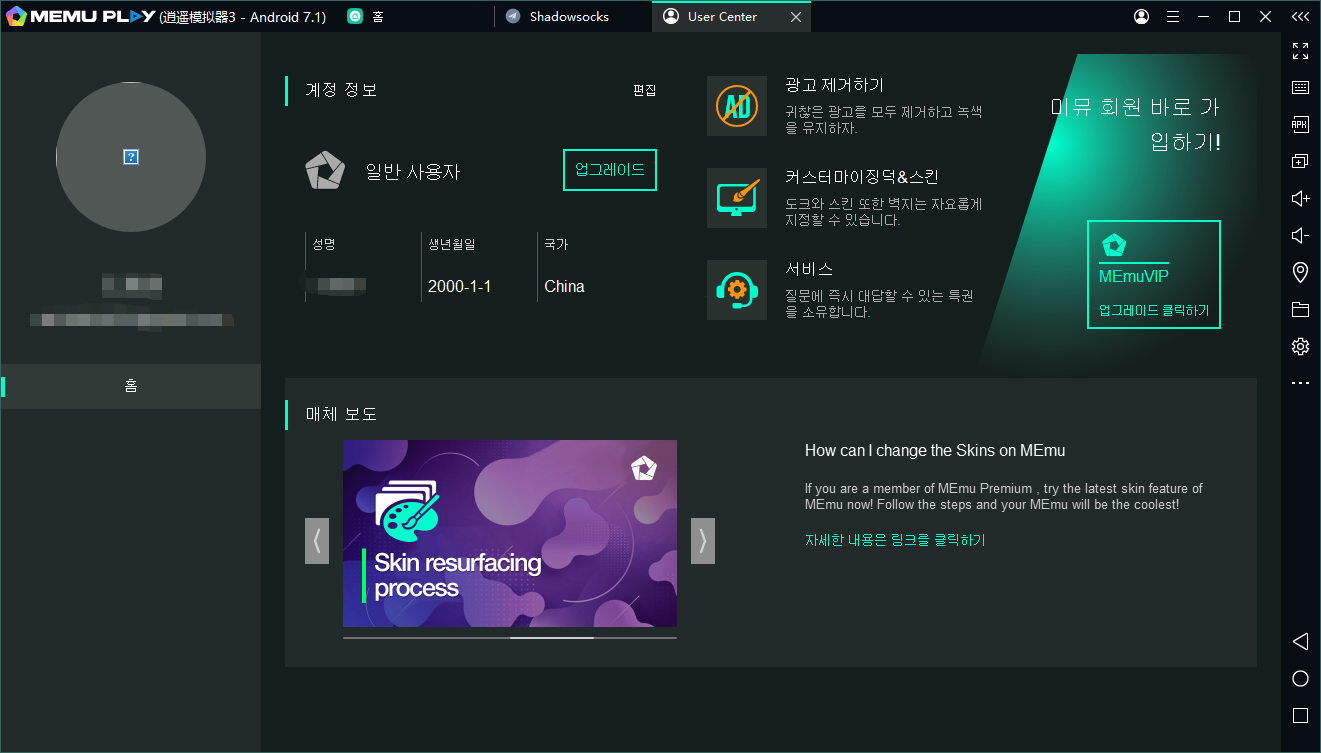
Task: Open the GPS location pin icon
Action: [1300, 272]
